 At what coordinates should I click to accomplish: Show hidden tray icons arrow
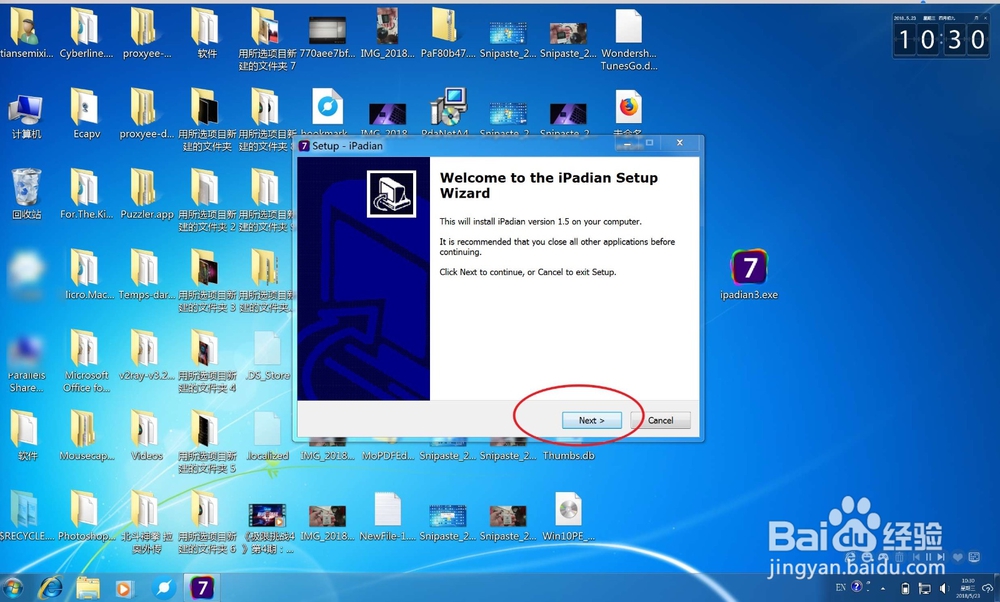pos(883,588)
